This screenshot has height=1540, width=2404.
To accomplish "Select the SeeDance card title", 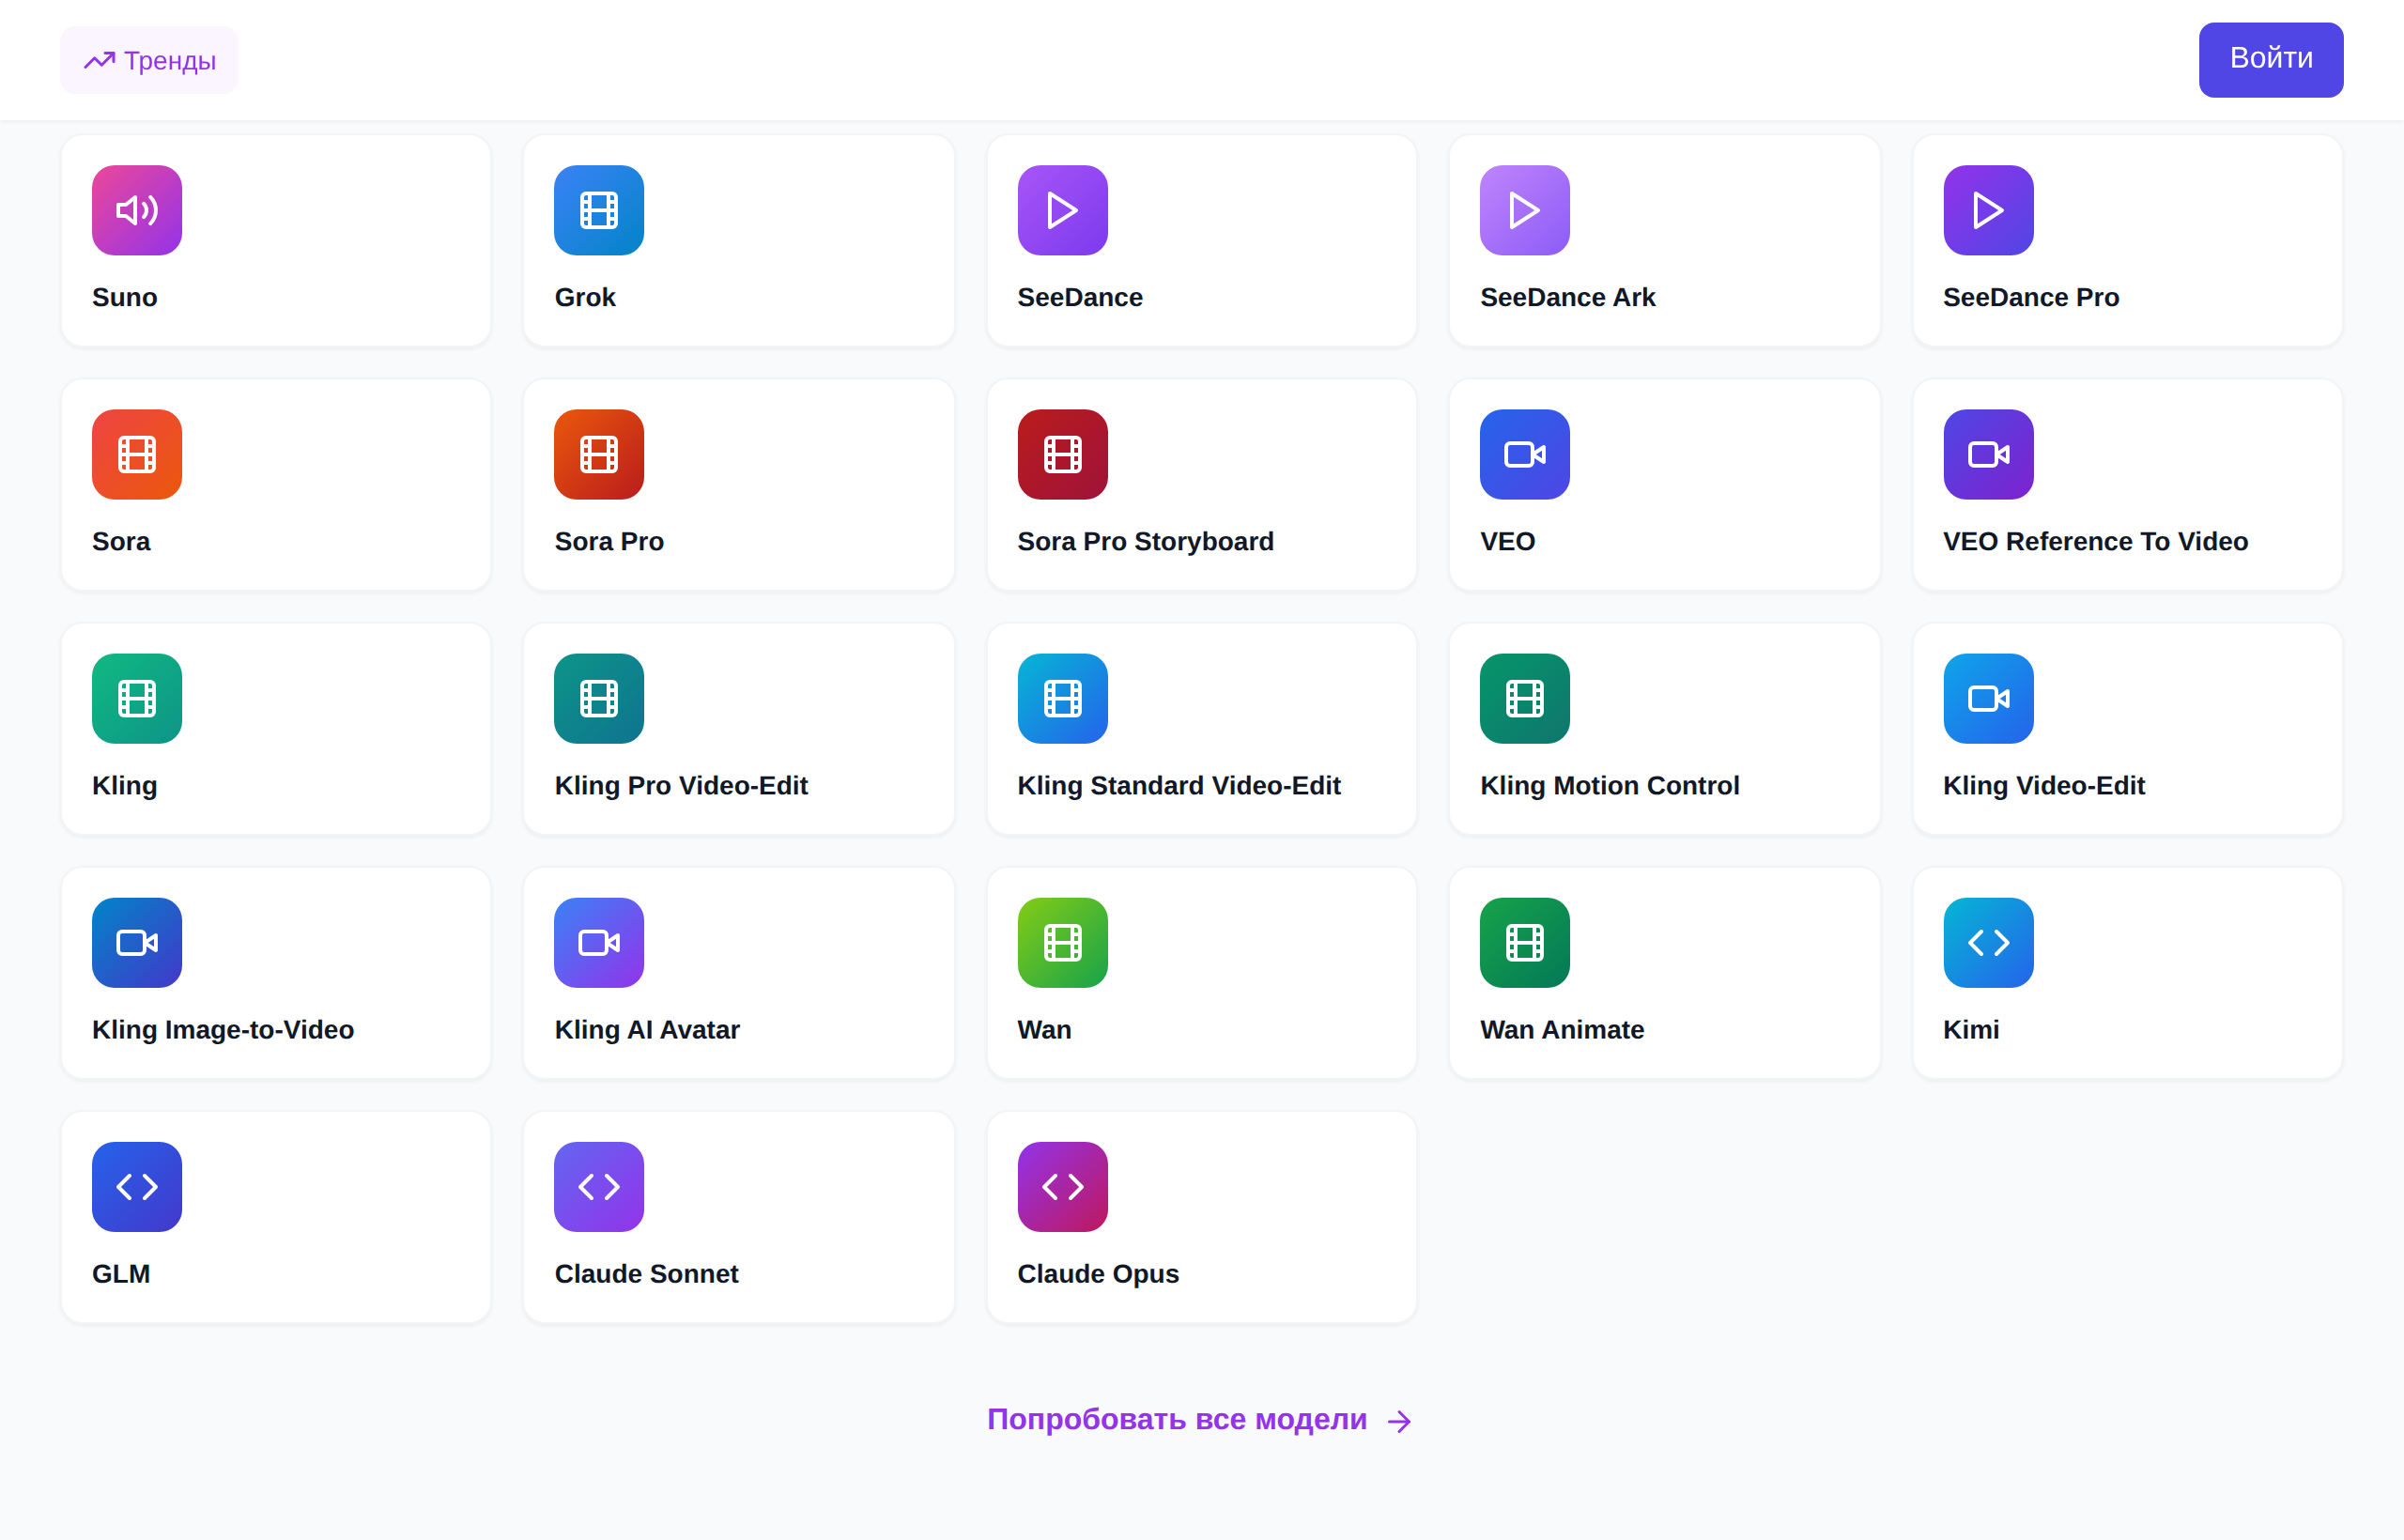I will [1080, 297].
